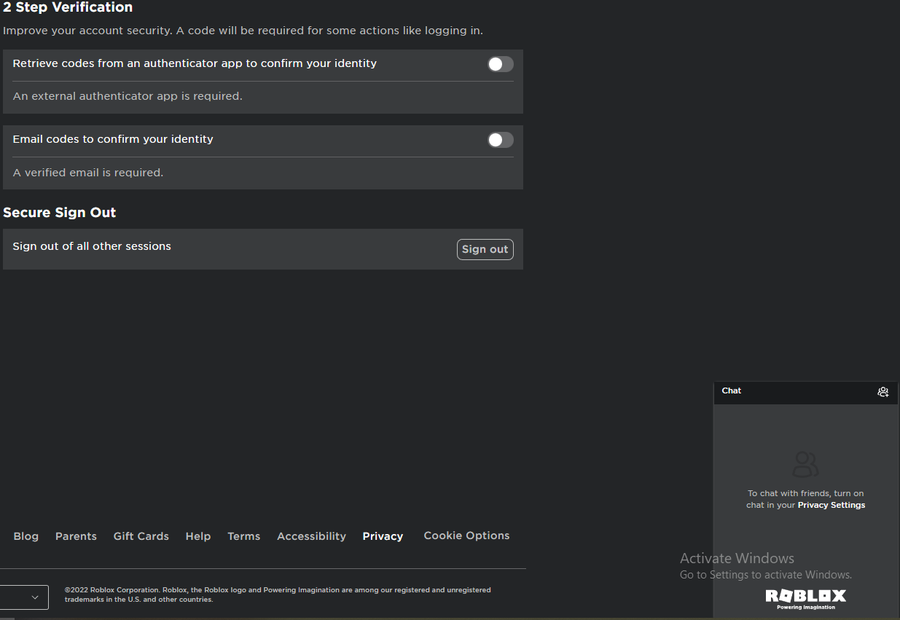Open the chat friends group icon
900x620 pixels.
tap(883, 392)
